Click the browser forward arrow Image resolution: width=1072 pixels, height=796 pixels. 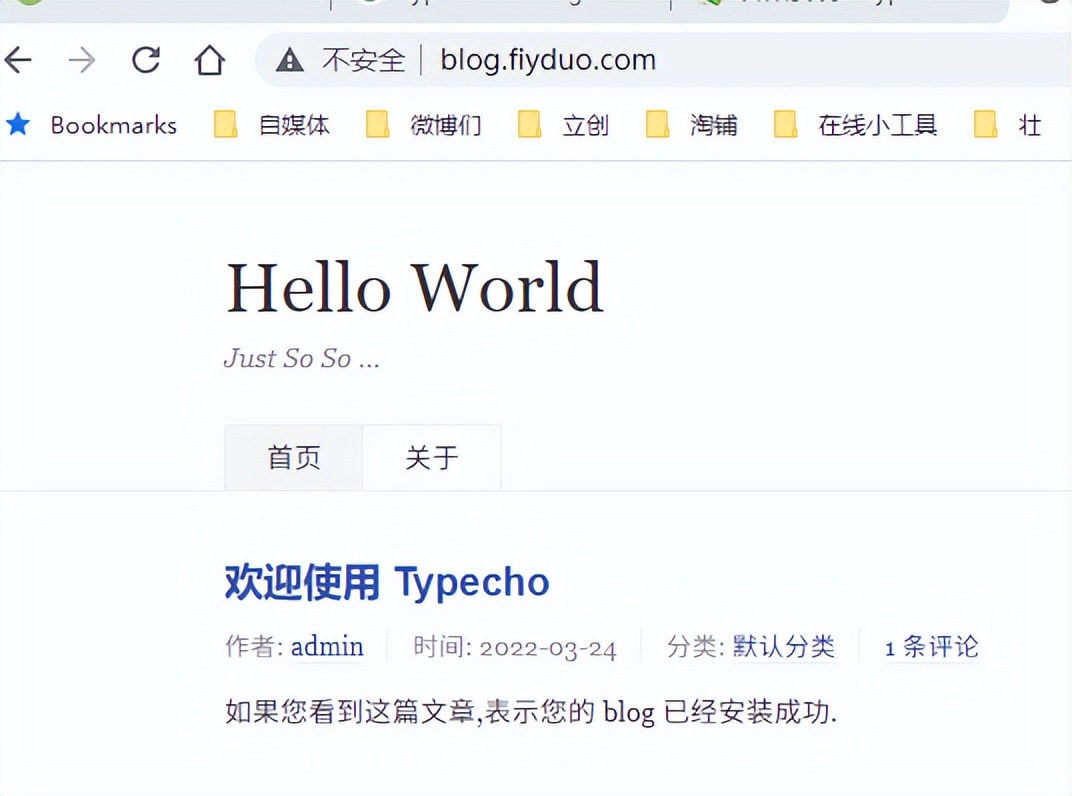(x=82, y=60)
